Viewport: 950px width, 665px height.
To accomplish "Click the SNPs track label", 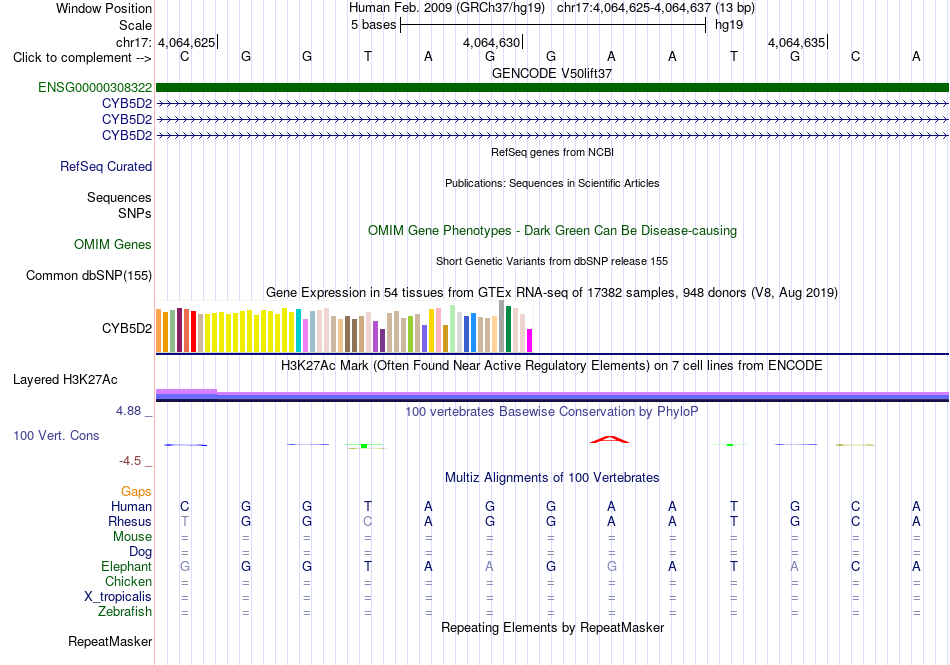I will [135, 213].
